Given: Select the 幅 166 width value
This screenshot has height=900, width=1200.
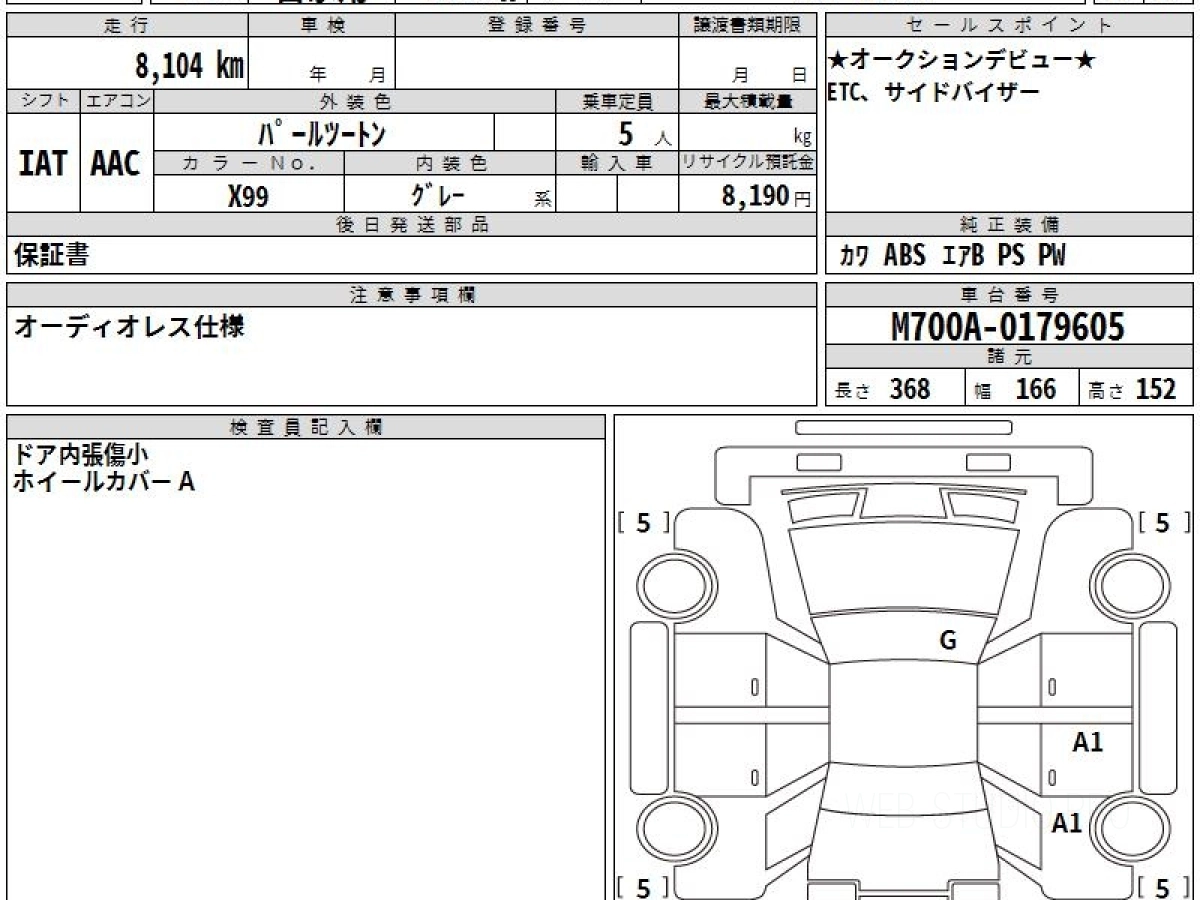Looking at the screenshot, I should tap(1015, 389).
